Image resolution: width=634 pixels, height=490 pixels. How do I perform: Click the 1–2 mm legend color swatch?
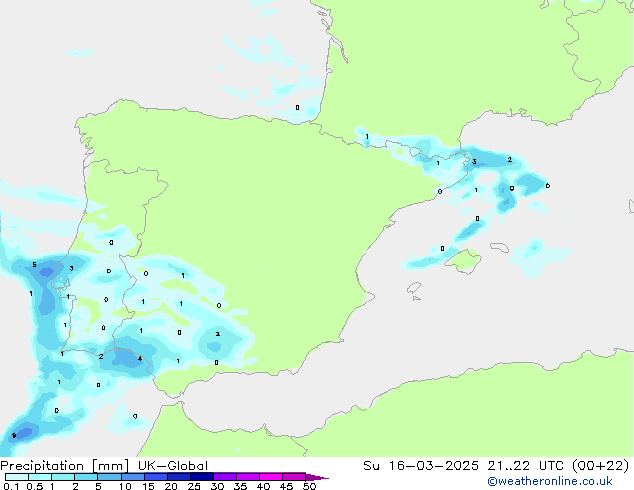pos(63,477)
